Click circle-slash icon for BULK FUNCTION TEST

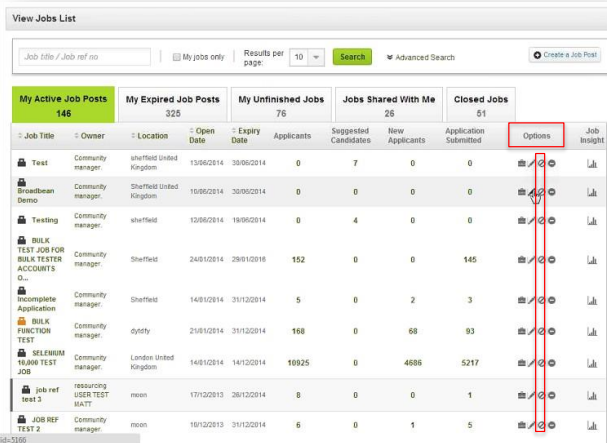(x=541, y=331)
